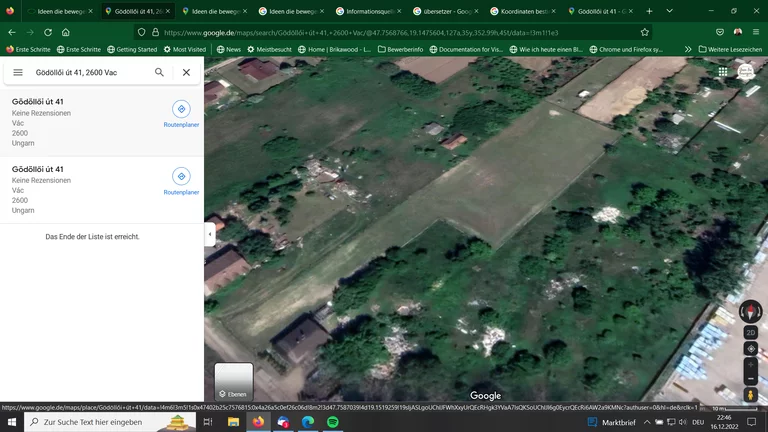The width and height of the screenshot is (768, 432).
Task: Open Wie ich heute einen Bl... bookmark
Action: (546, 49)
